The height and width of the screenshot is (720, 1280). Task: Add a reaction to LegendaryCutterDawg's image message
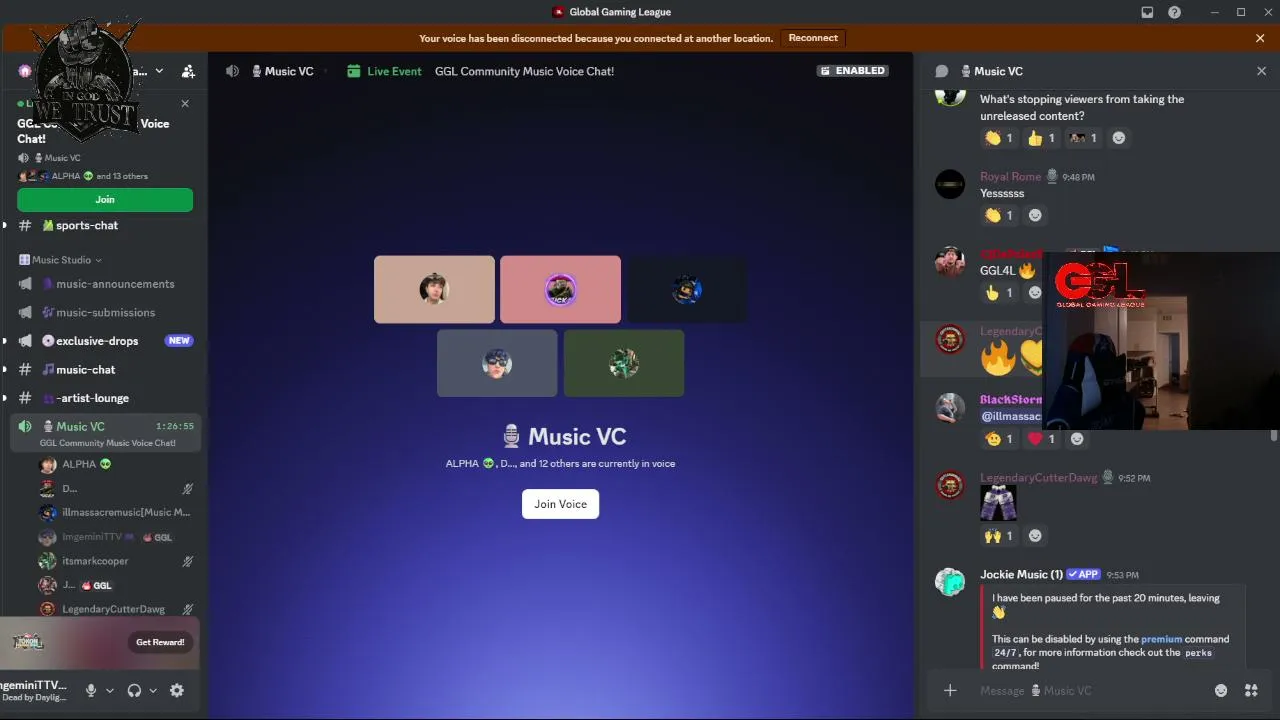click(1035, 536)
